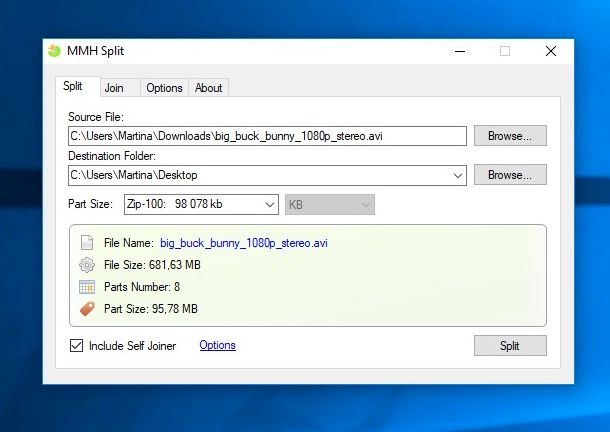Click the grid icon beside Parts Number
Viewport: 610px width, 432px height.
(x=87, y=287)
